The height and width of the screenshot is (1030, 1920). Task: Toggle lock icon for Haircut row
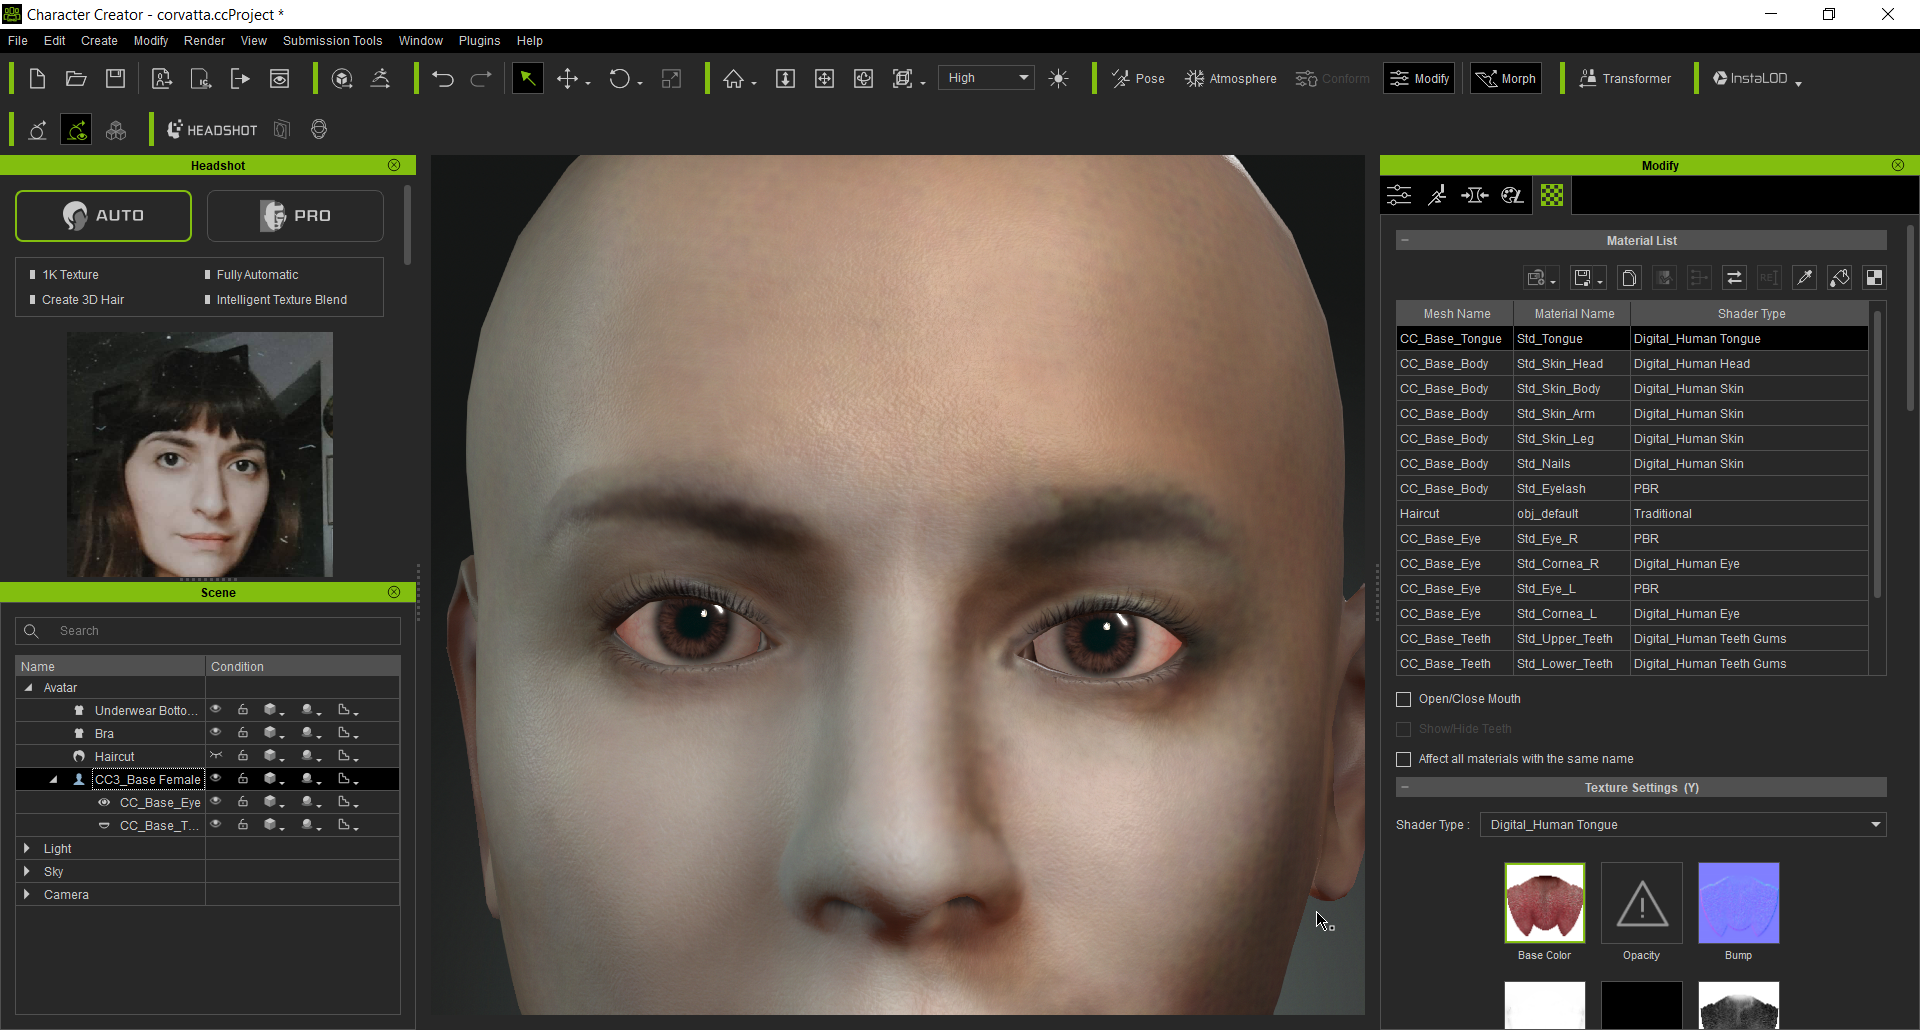243,755
